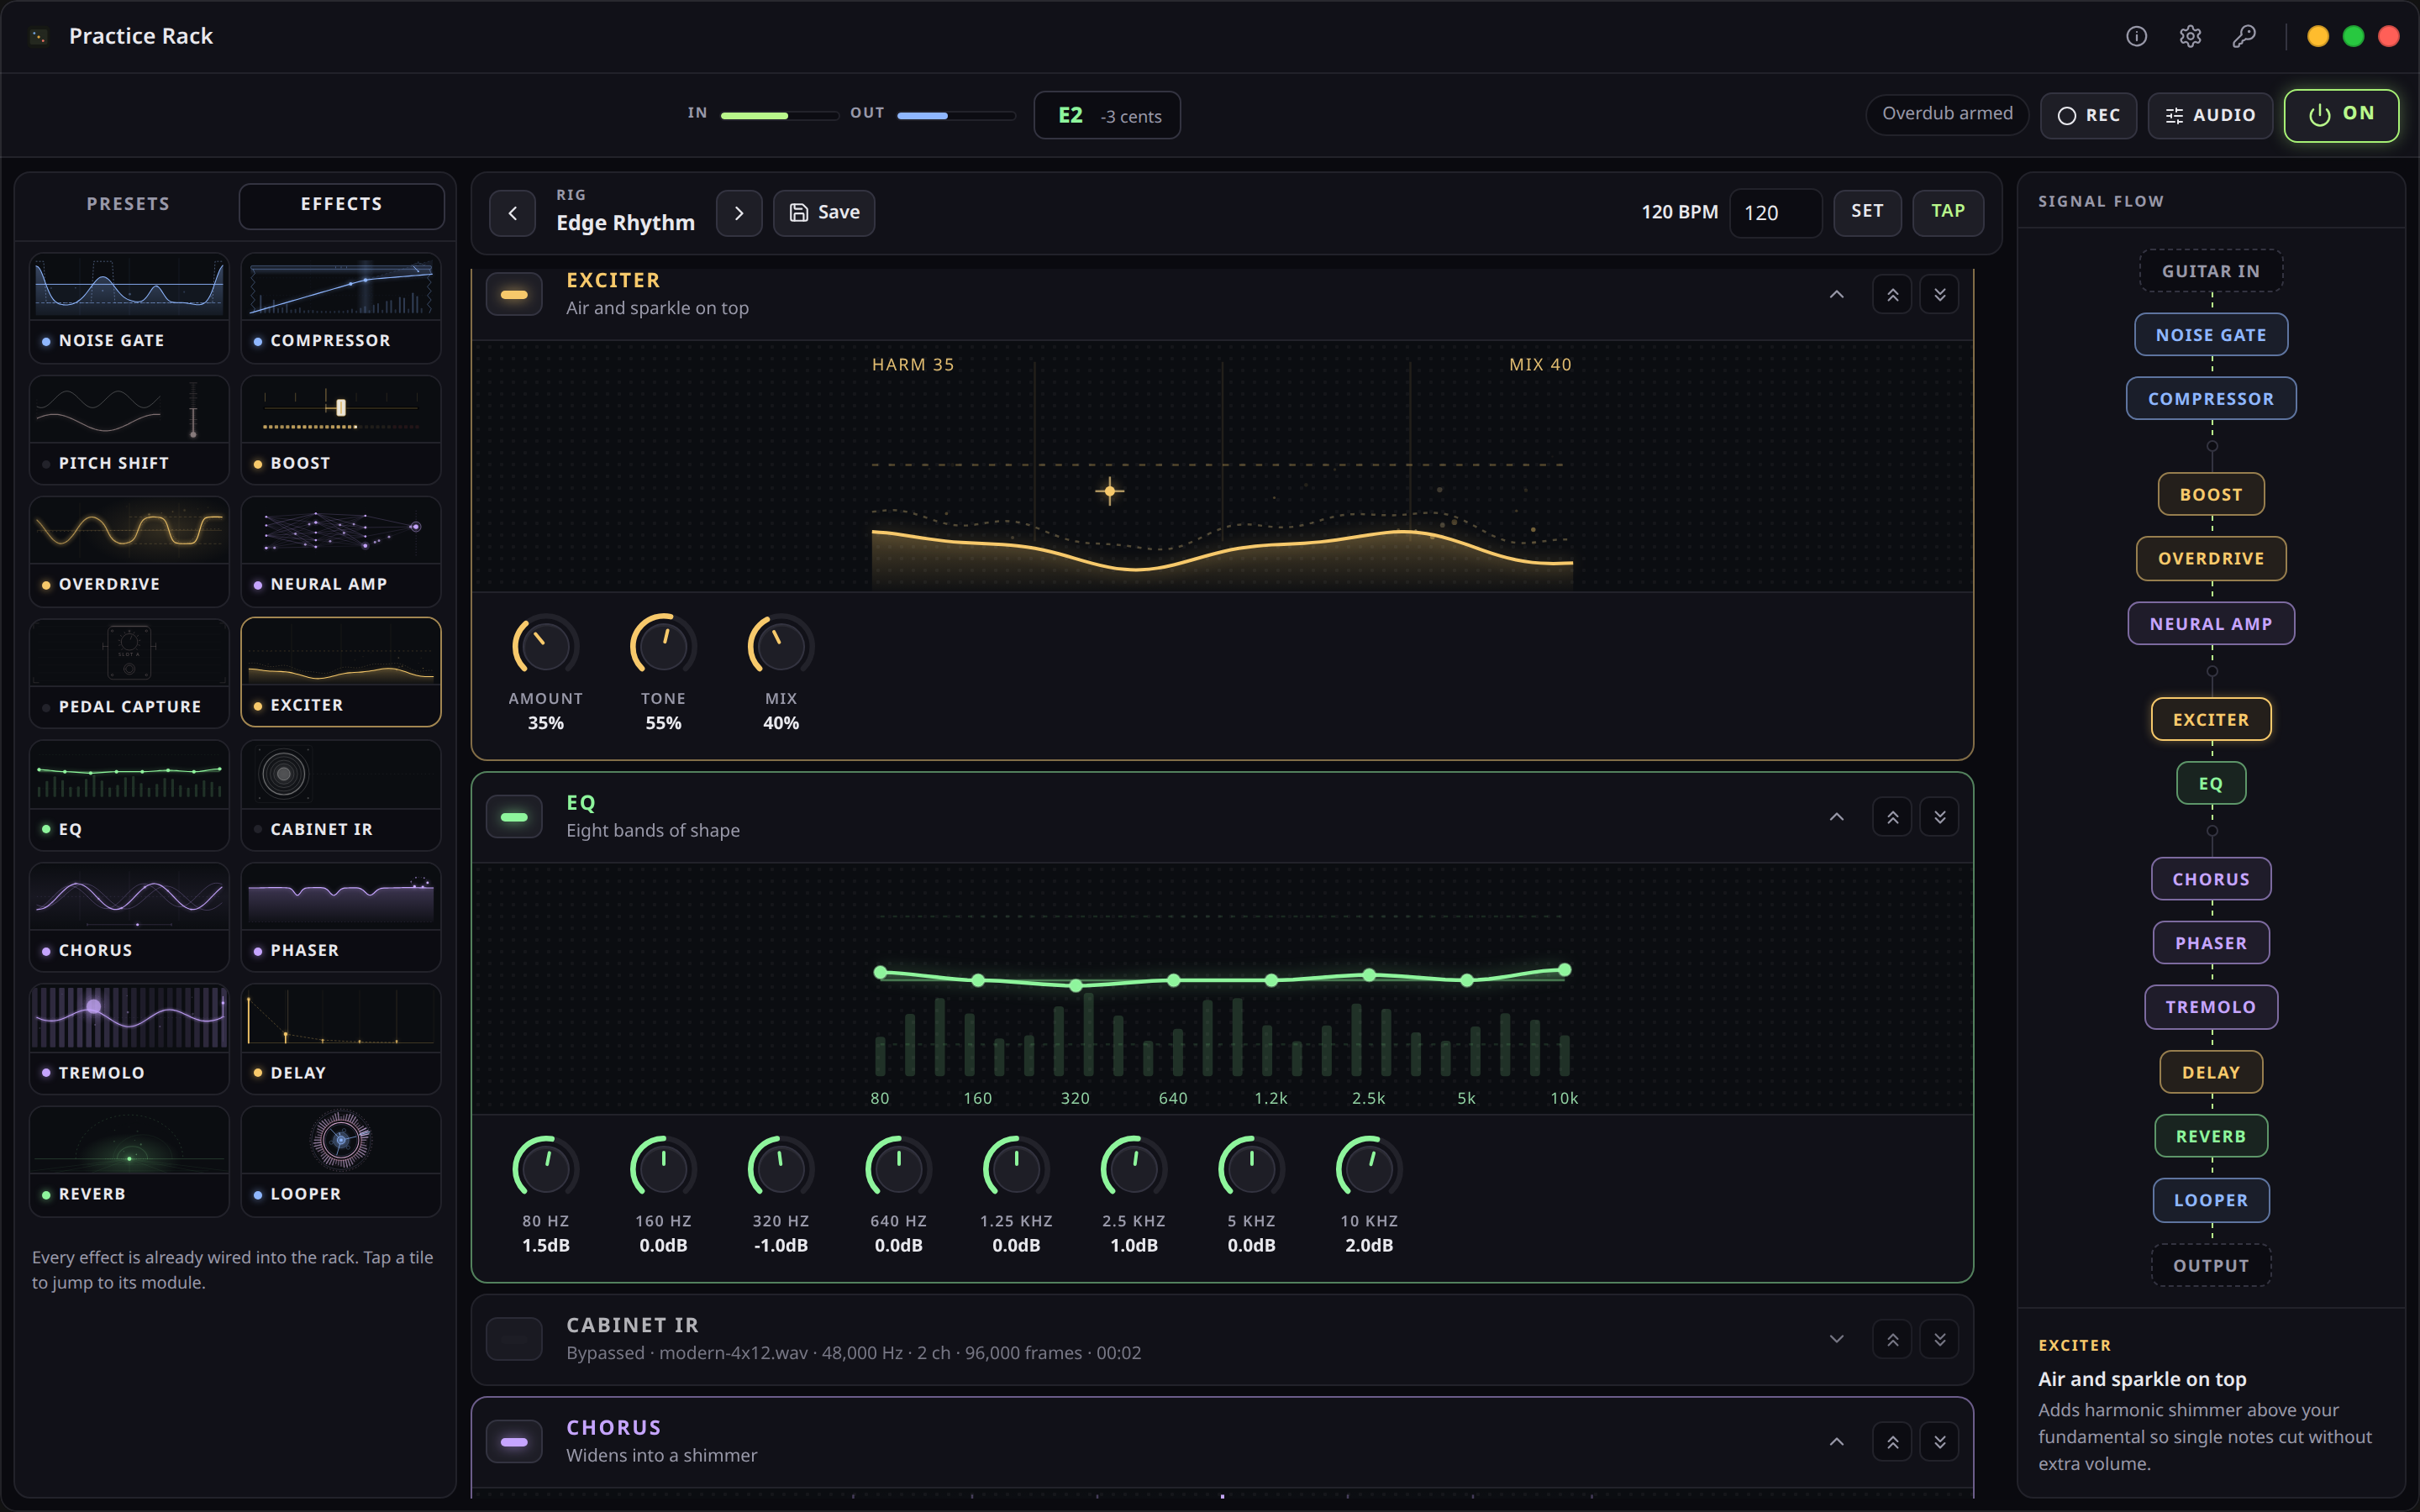
Task: Collapse the Exciter module panel
Action: [x=1836, y=295]
